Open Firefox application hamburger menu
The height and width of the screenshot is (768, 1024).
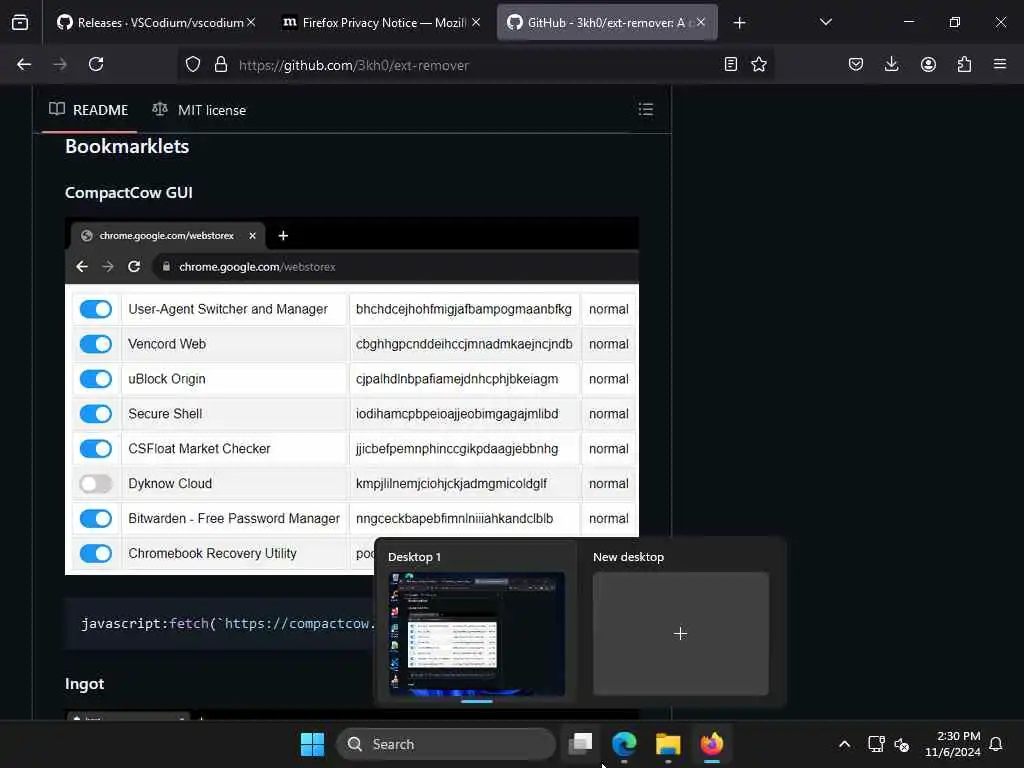pyautogui.click(x=1000, y=65)
